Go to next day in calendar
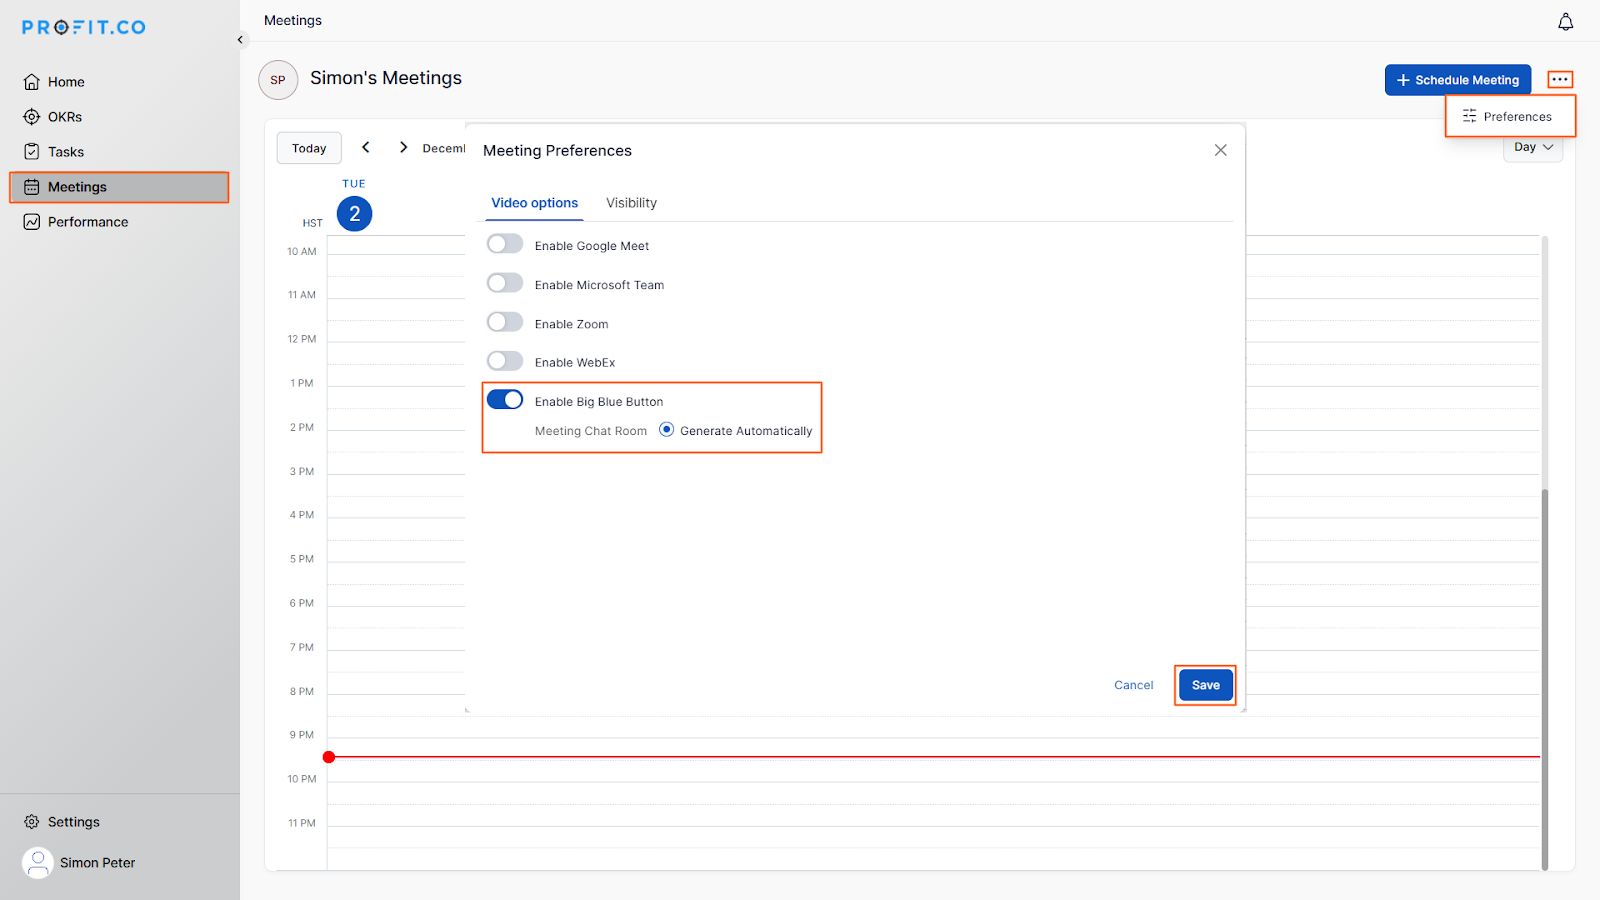Viewport: 1600px width, 900px height. click(x=403, y=147)
